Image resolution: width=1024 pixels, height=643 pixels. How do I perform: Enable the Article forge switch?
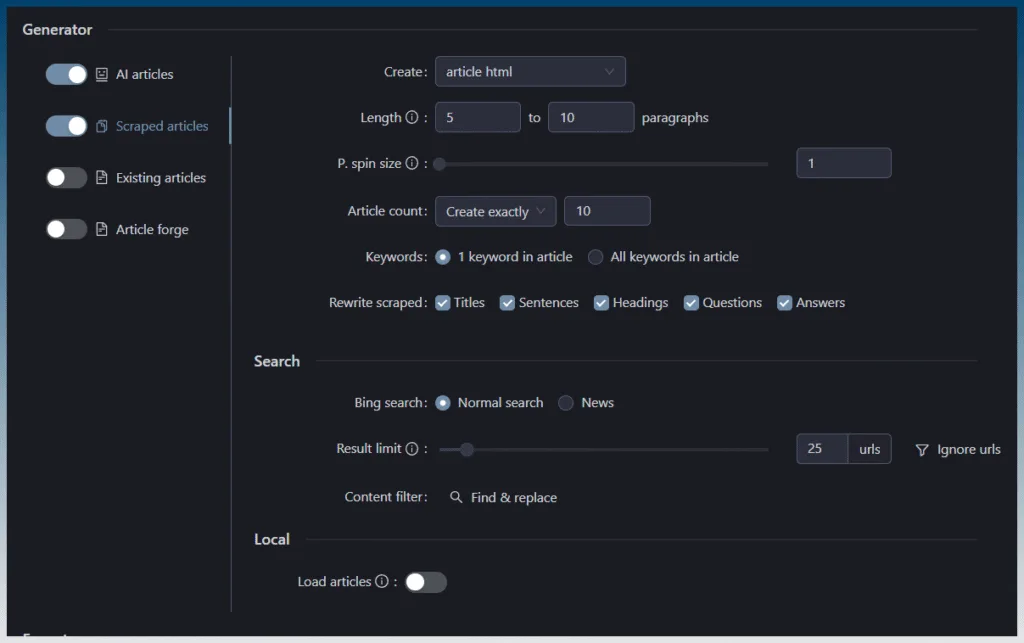[x=66, y=229]
